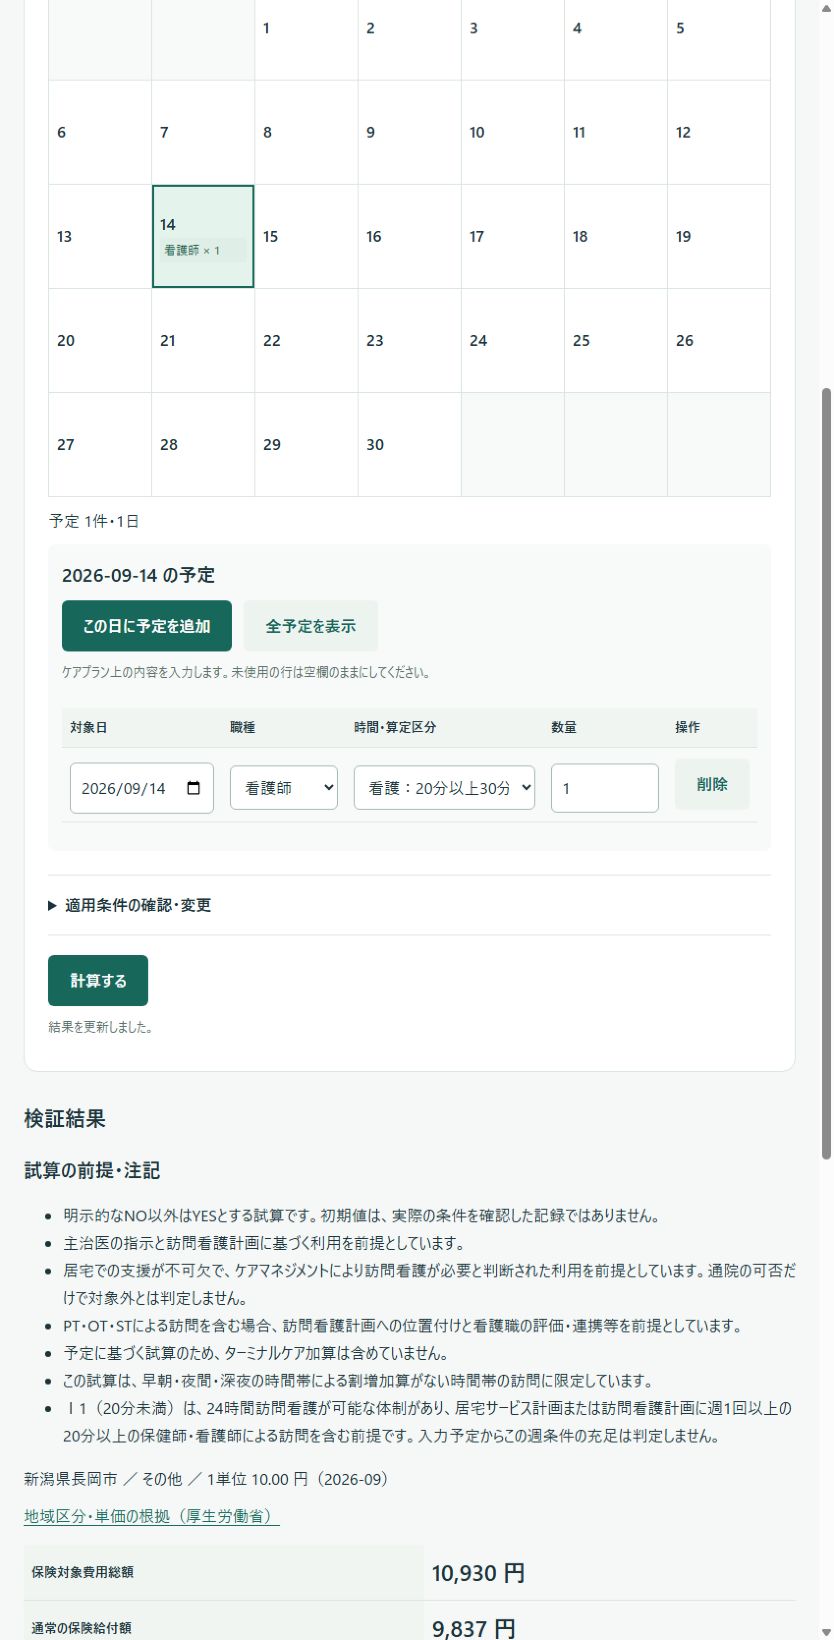Viewport: 834px width, 1640px height.
Task: Select calendar day 23
Action: 409,340
